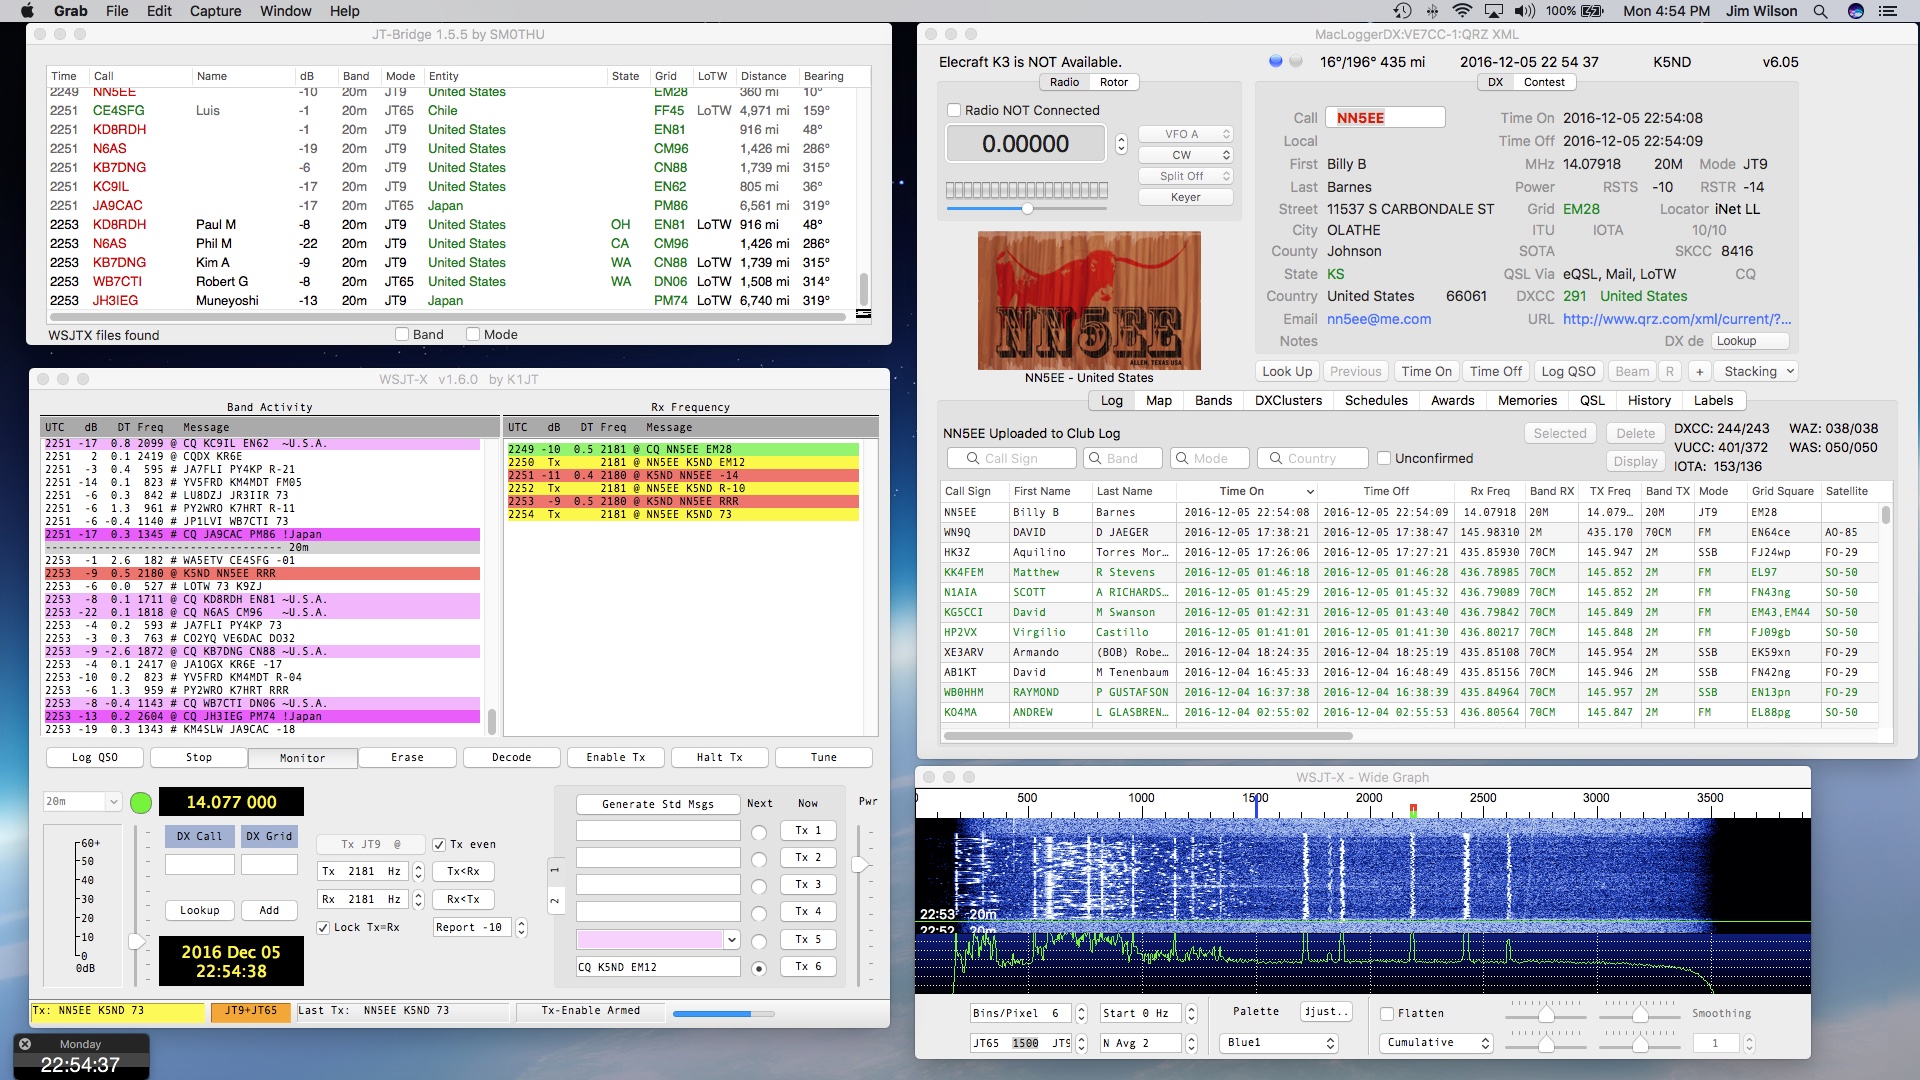Select the Tx 1 radio button

[759, 833]
